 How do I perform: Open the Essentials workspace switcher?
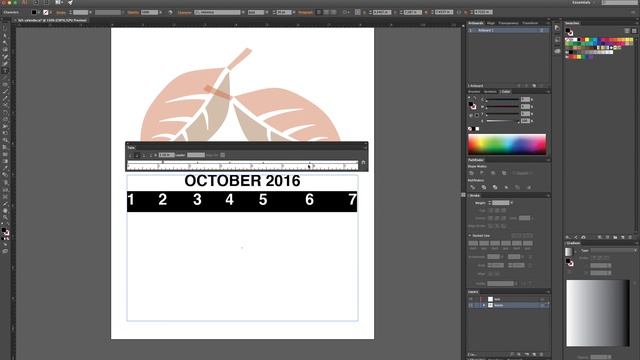click(583, 2)
